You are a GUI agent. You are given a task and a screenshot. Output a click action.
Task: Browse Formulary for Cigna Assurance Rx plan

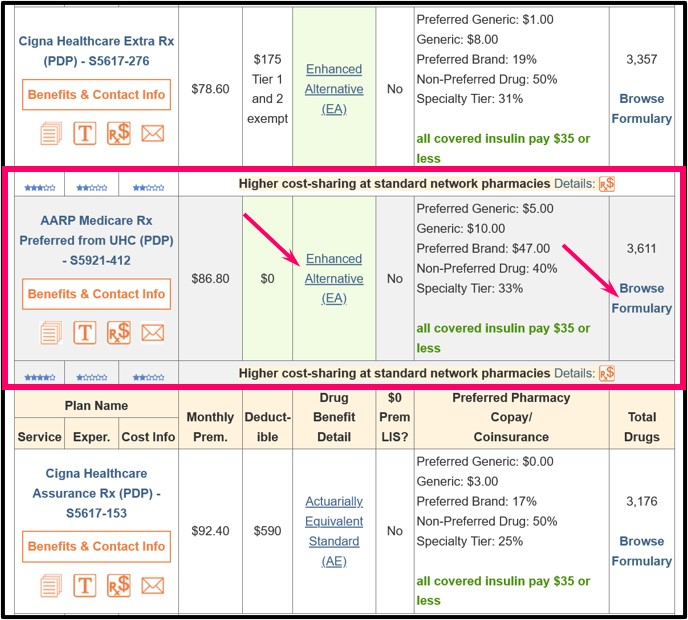tap(641, 551)
